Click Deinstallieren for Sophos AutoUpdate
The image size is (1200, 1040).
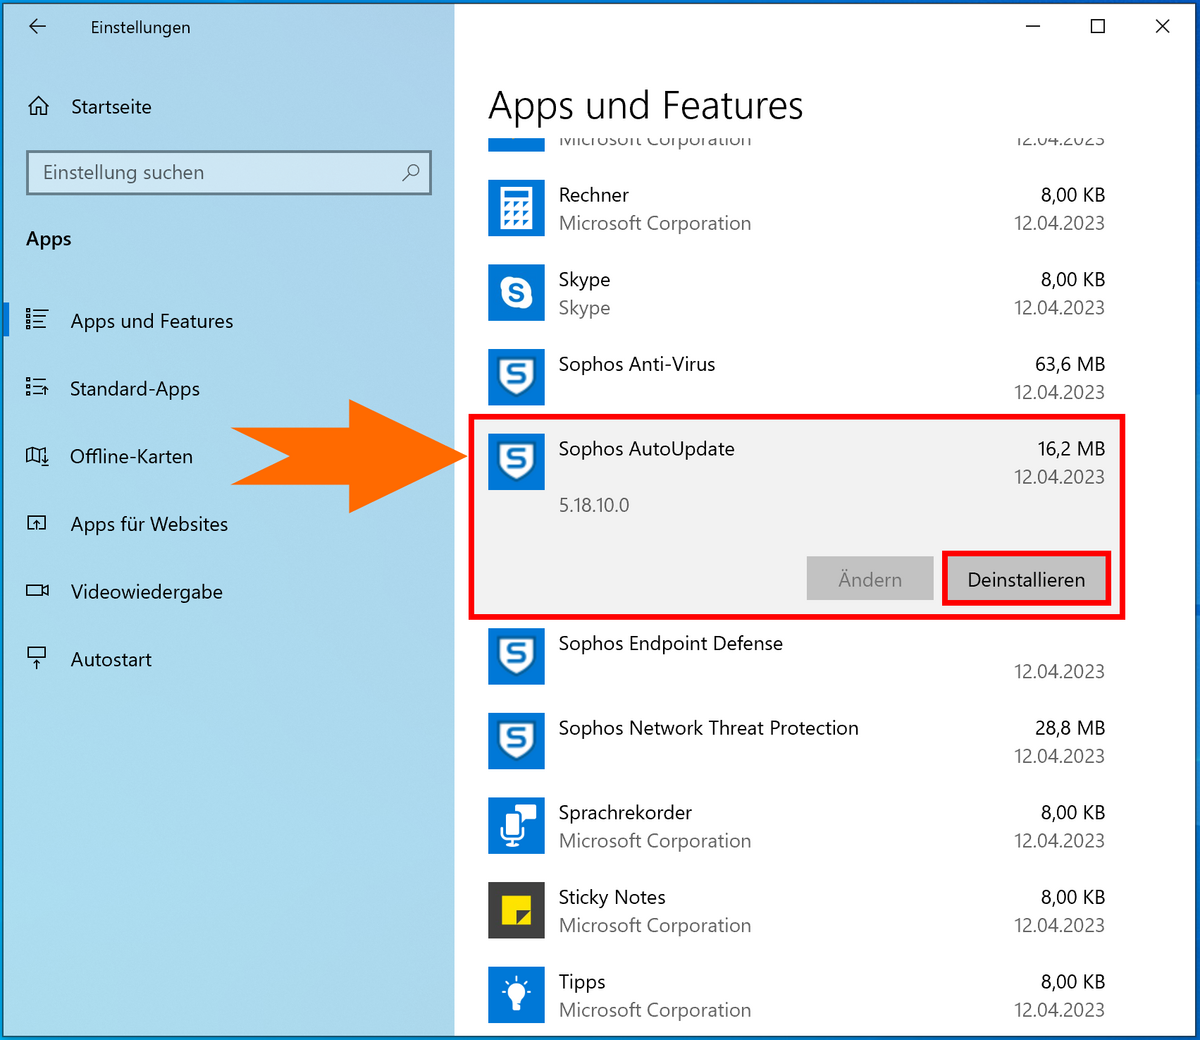point(1026,579)
